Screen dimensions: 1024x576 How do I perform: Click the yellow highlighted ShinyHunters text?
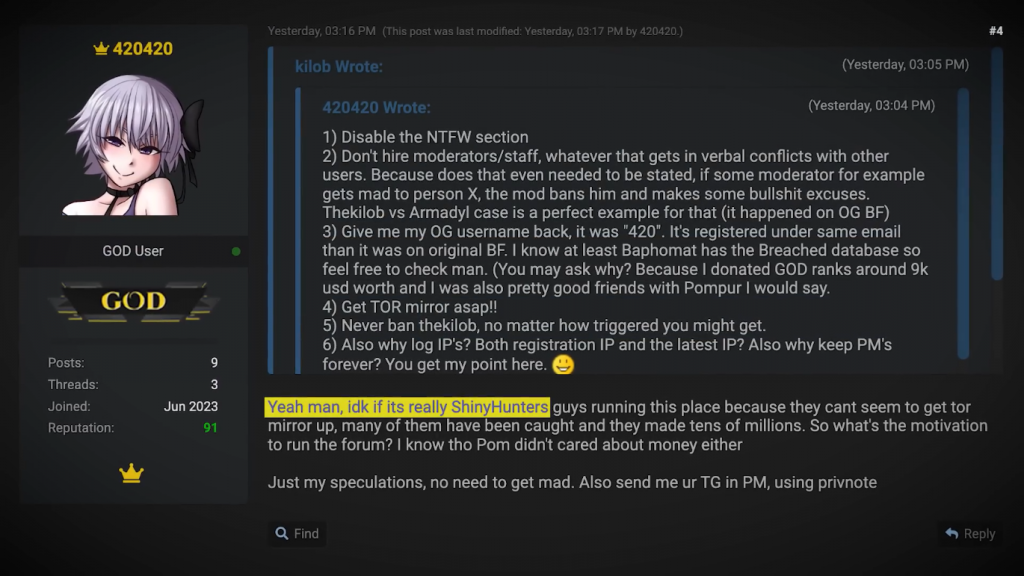point(408,407)
